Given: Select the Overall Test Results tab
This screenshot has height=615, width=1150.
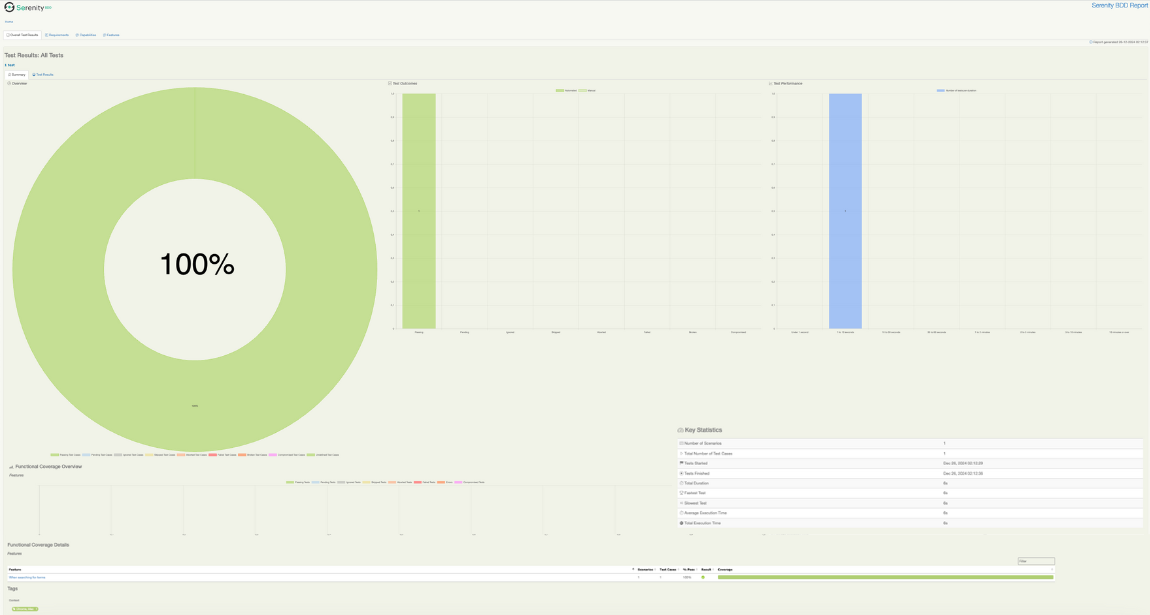Looking at the screenshot, I should tap(23, 35).
